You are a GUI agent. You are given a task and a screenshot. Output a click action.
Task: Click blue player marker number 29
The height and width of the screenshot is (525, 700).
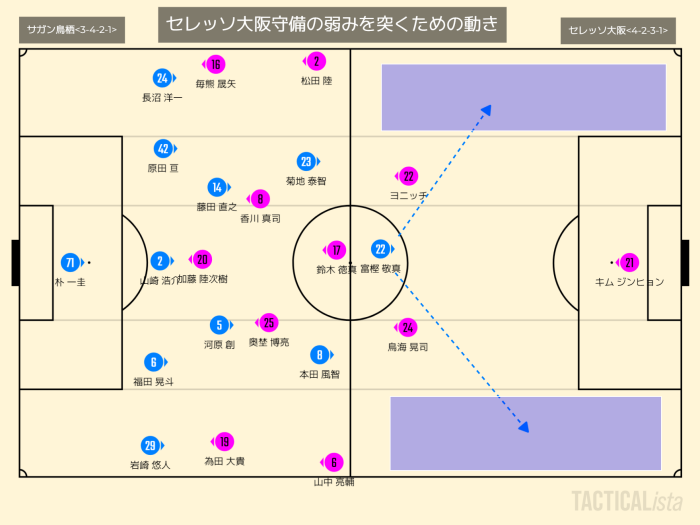[150, 445]
